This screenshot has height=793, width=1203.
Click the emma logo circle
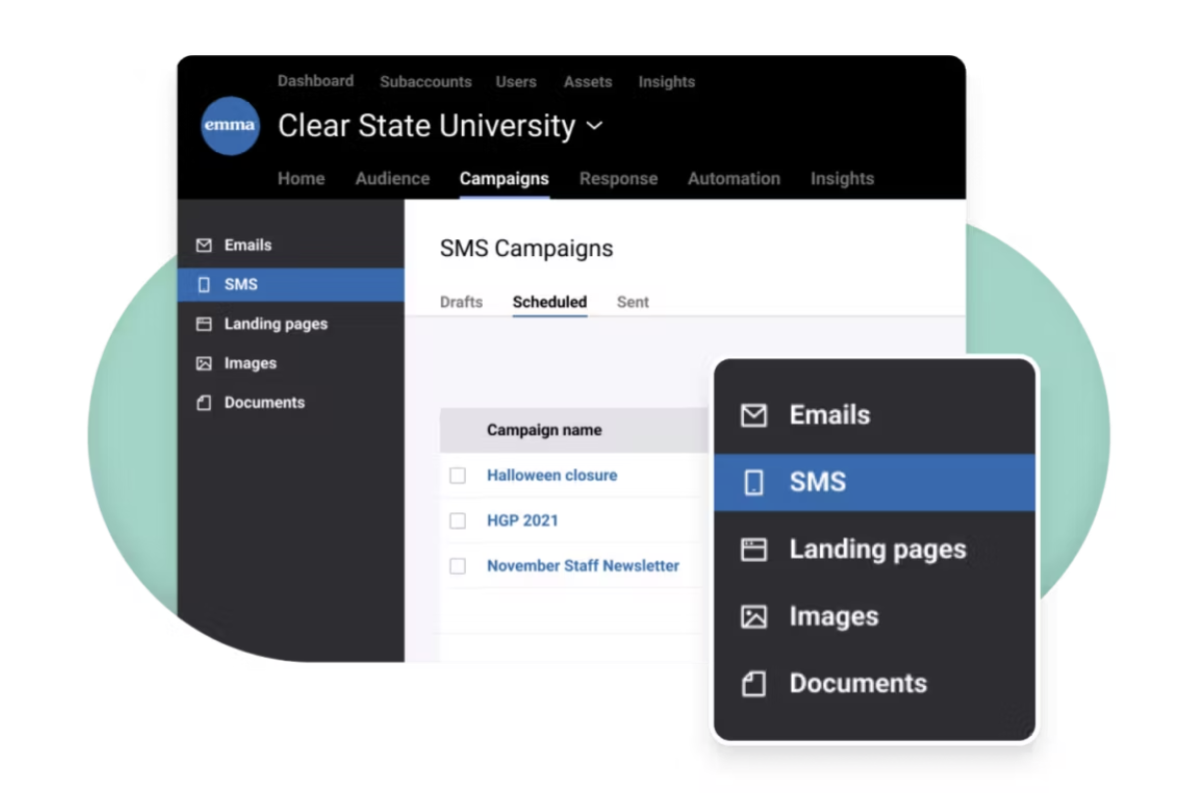pos(230,126)
